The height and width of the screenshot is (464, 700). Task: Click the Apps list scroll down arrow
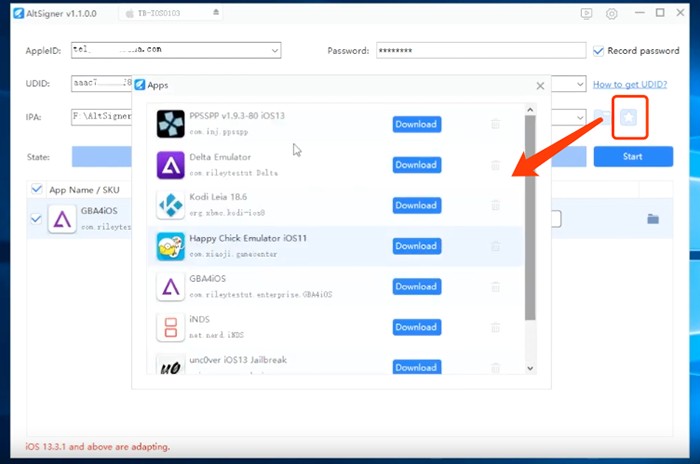[x=530, y=368]
